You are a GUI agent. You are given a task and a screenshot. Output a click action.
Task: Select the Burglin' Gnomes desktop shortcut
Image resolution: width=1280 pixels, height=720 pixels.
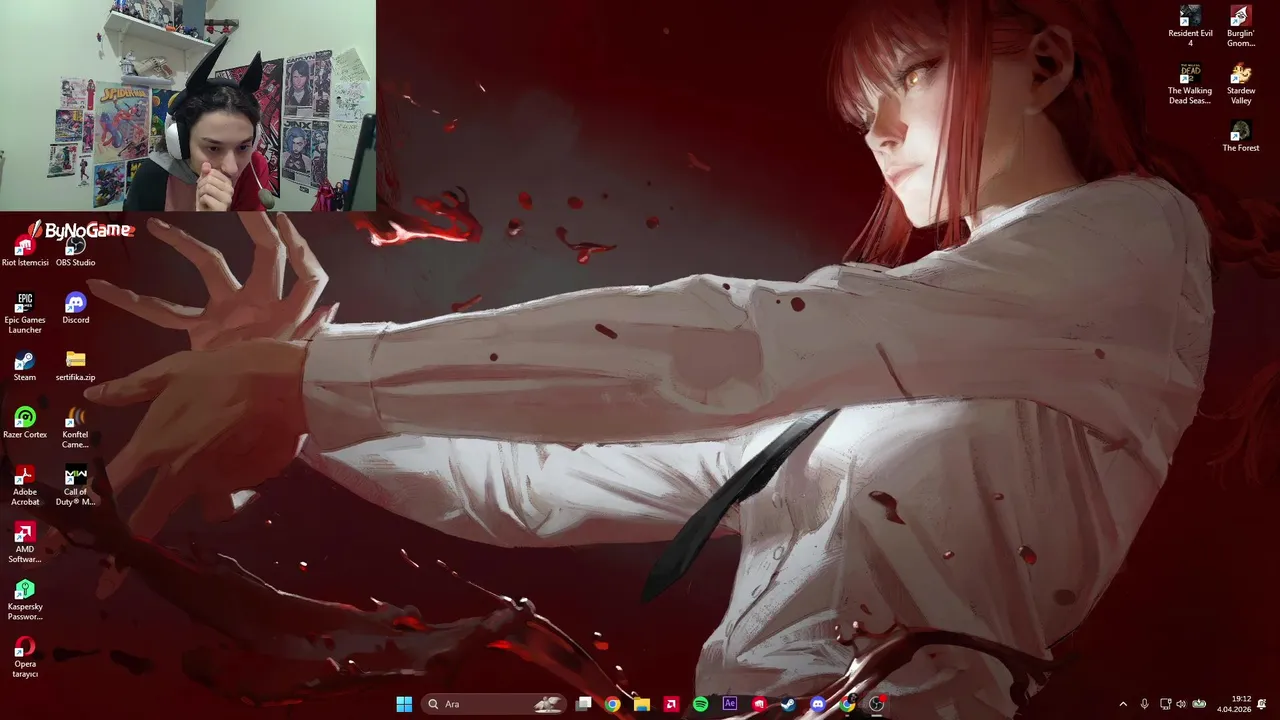point(1241,26)
